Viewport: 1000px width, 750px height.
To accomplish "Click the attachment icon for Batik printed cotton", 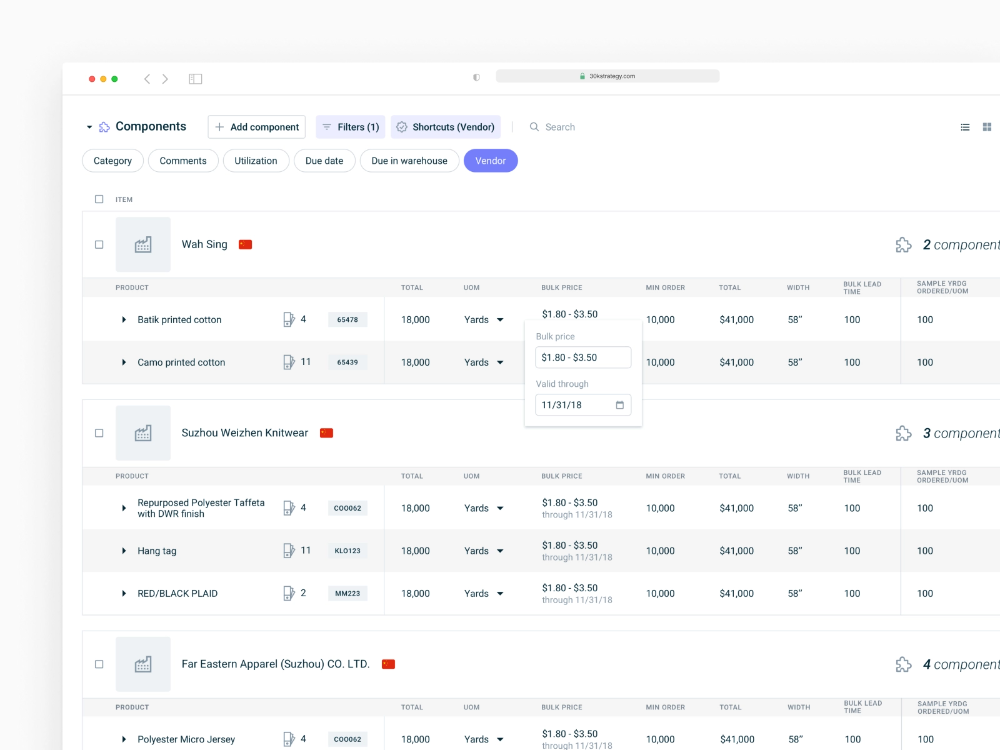I will tap(289, 320).
